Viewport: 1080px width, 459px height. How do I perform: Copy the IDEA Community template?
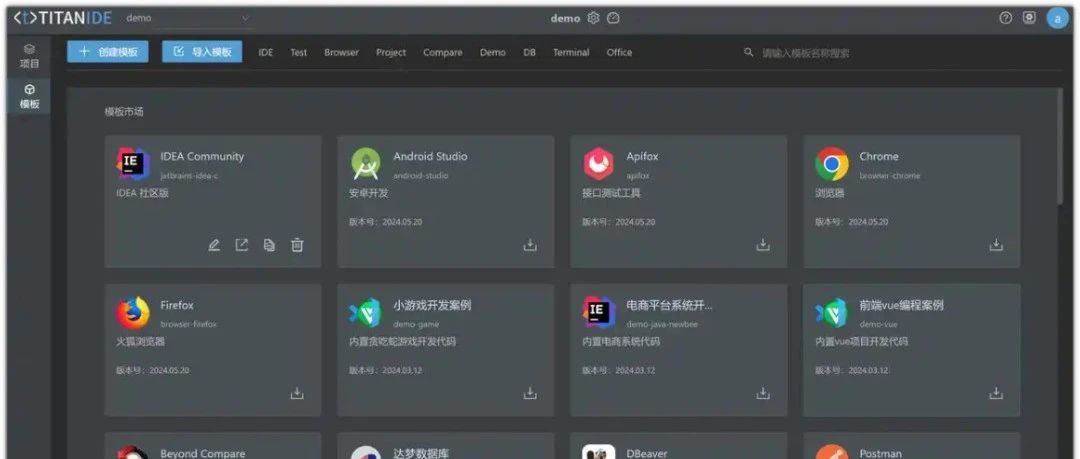pos(269,245)
